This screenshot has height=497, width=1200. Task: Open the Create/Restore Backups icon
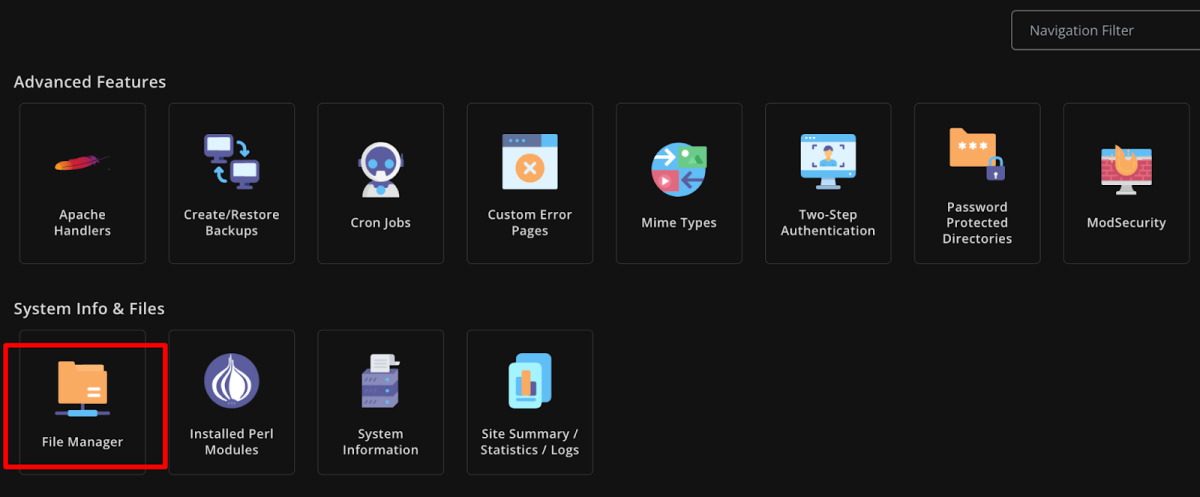click(x=232, y=161)
